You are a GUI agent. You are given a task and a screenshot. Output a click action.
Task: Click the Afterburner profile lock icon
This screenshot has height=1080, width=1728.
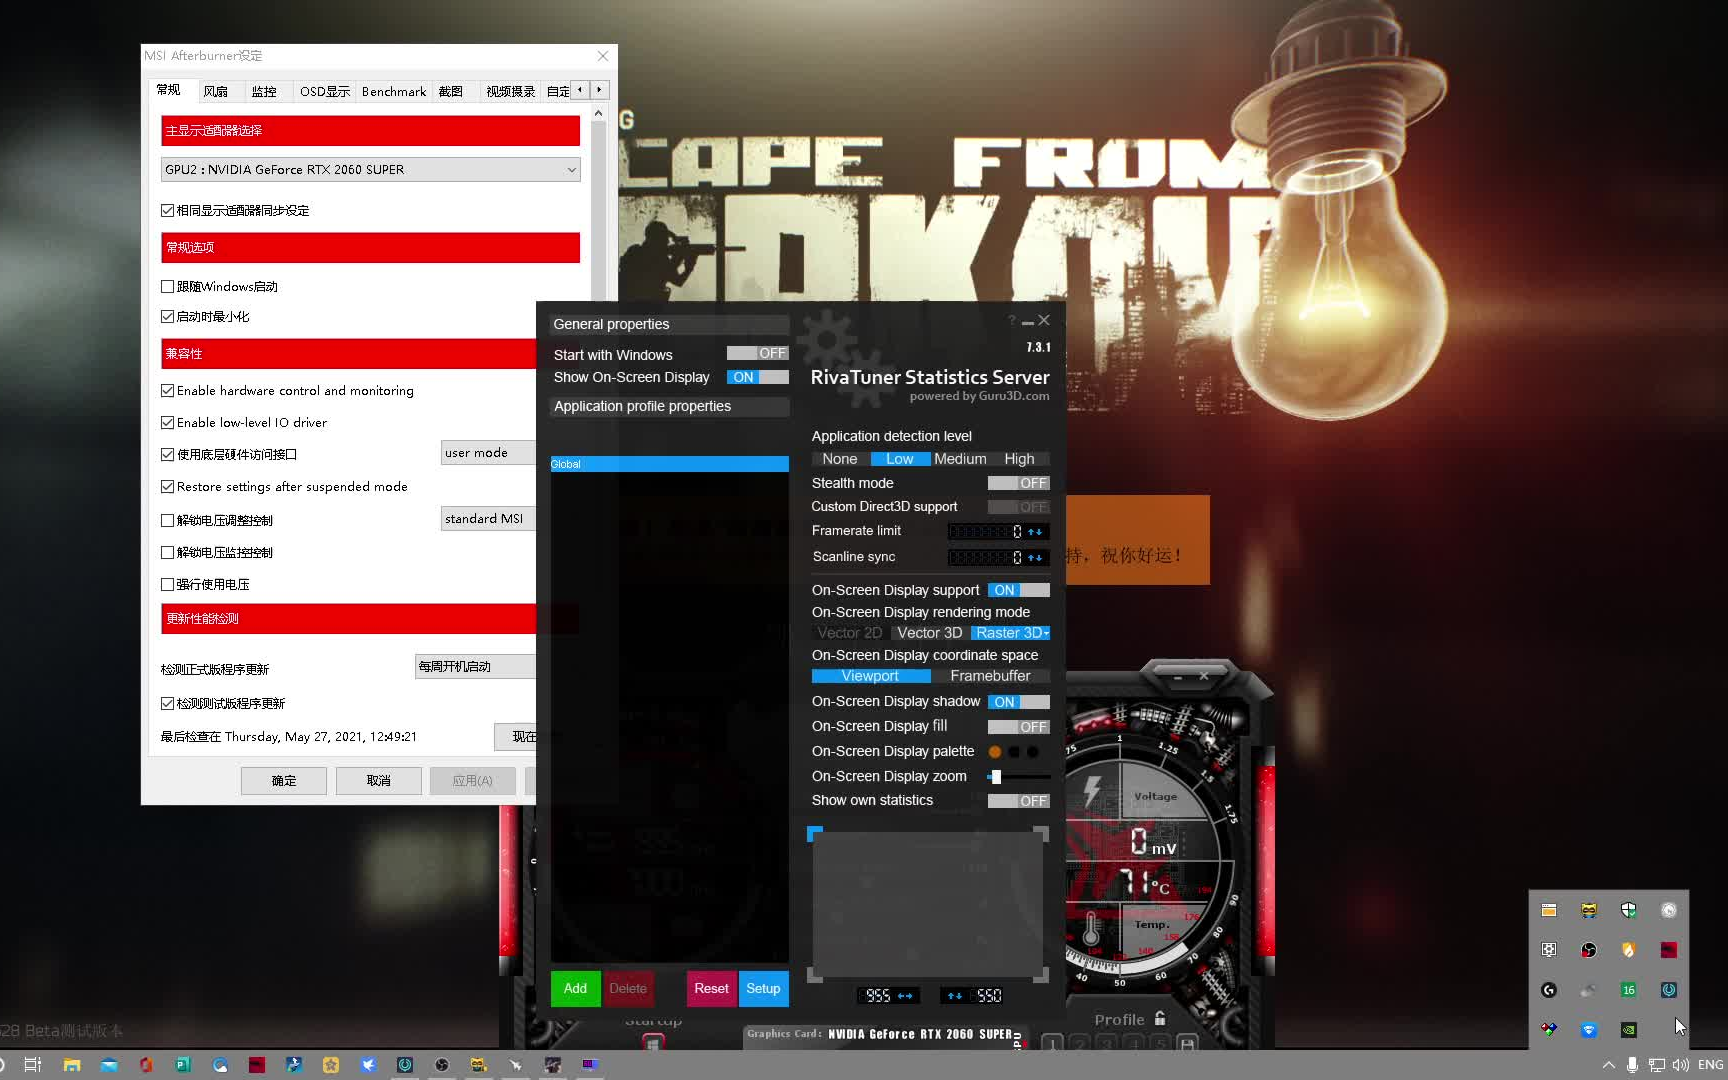[x=1160, y=1018]
